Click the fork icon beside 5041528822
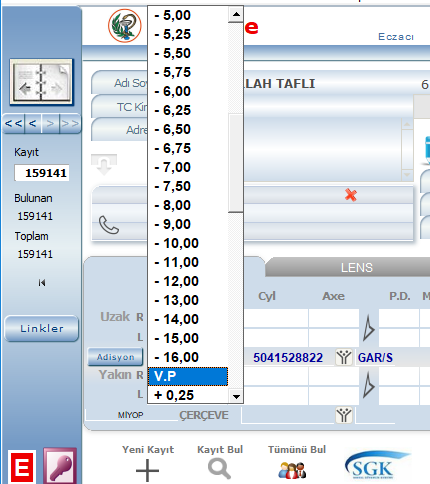Viewport: 430px width, 484px height. point(344,357)
